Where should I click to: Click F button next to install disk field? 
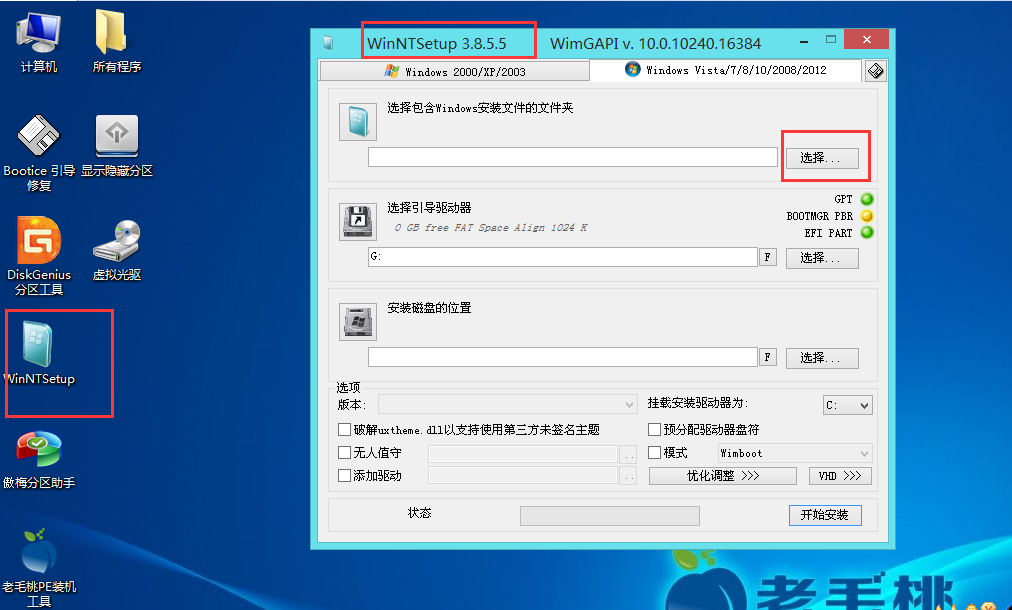coord(767,357)
